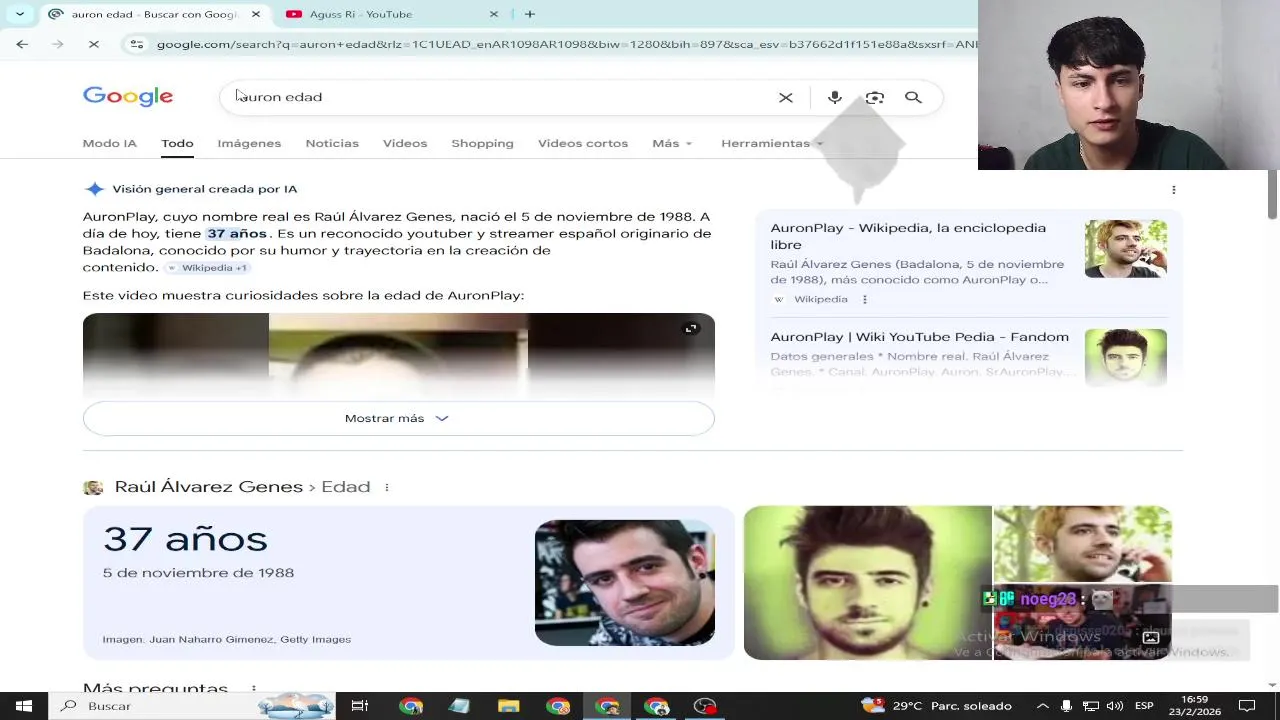Open the Wikipedia result thumbnail image
The height and width of the screenshot is (720, 1280).
tap(1126, 249)
